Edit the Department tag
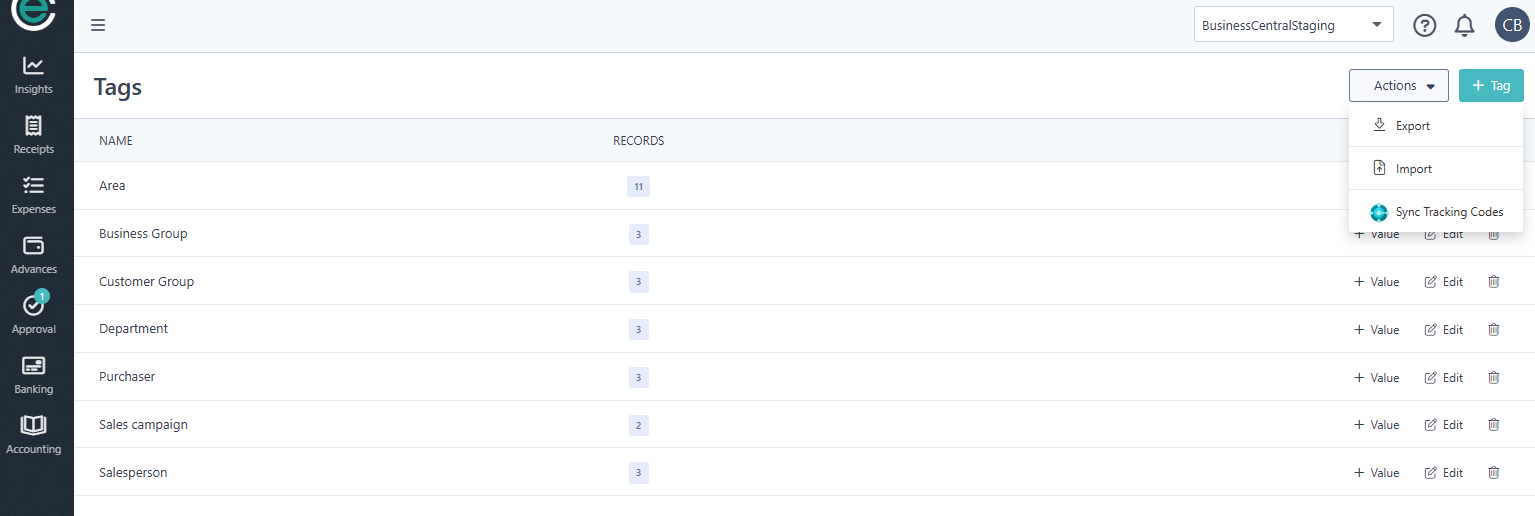 pos(1443,330)
